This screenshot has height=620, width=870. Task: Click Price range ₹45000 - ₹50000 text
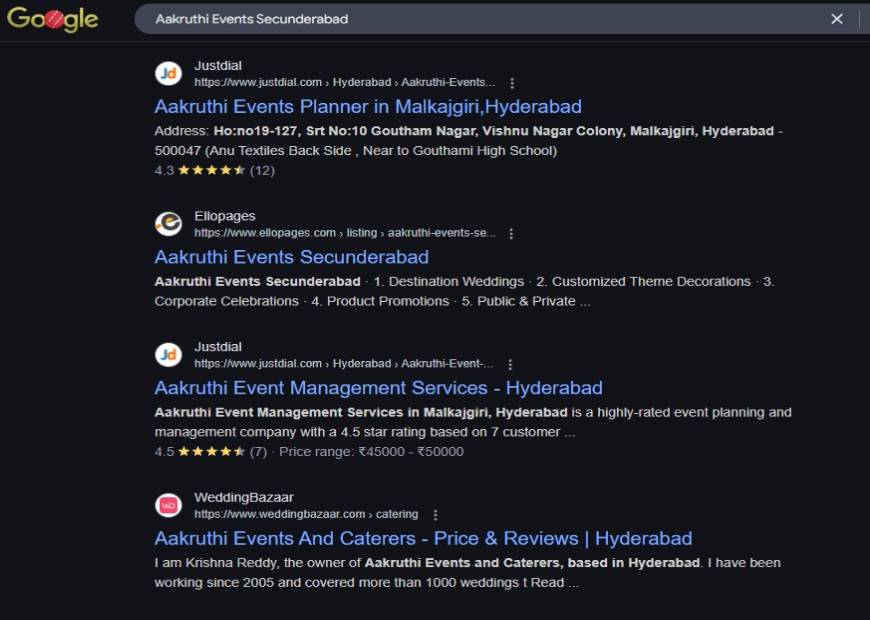click(371, 451)
